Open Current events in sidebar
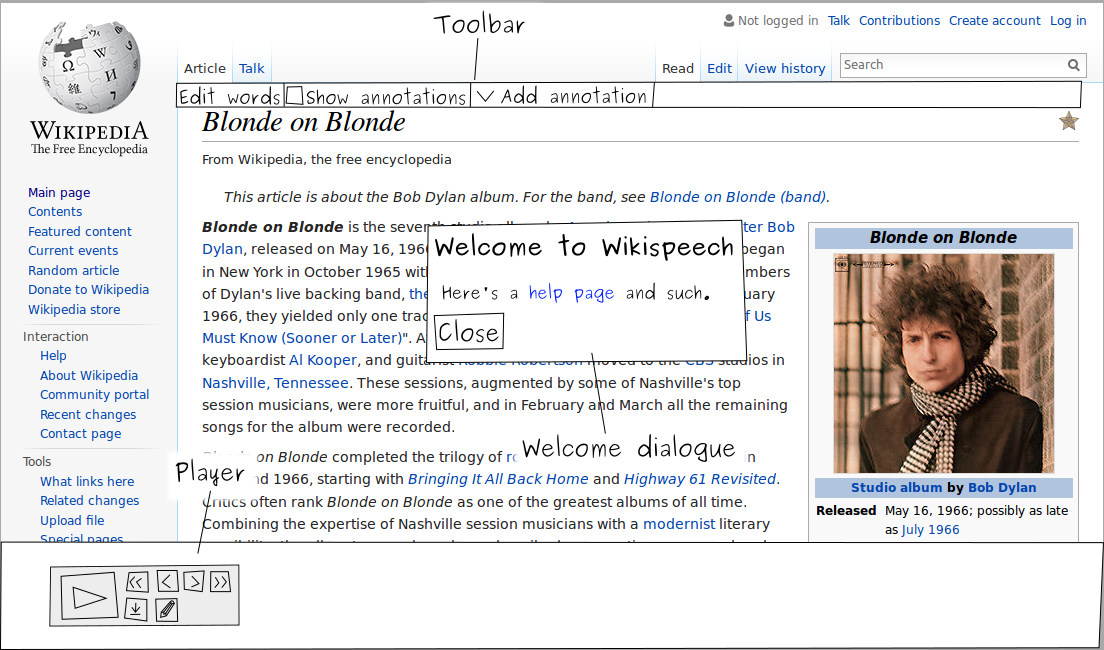This screenshot has height=650, width=1104. (x=73, y=250)
